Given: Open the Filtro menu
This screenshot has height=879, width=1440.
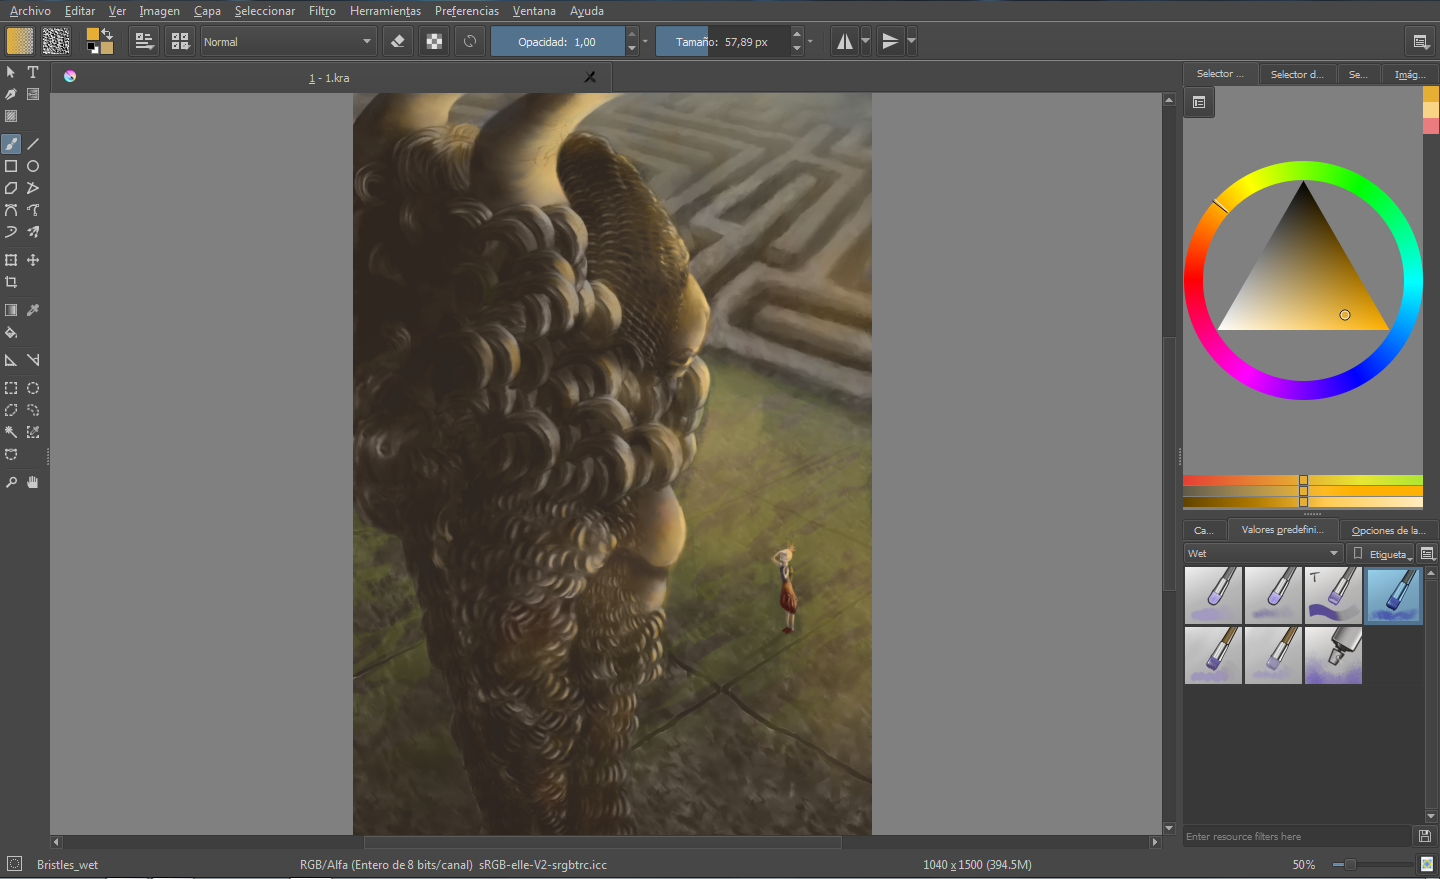Looking at the screenshot, I should pos(322,11).
